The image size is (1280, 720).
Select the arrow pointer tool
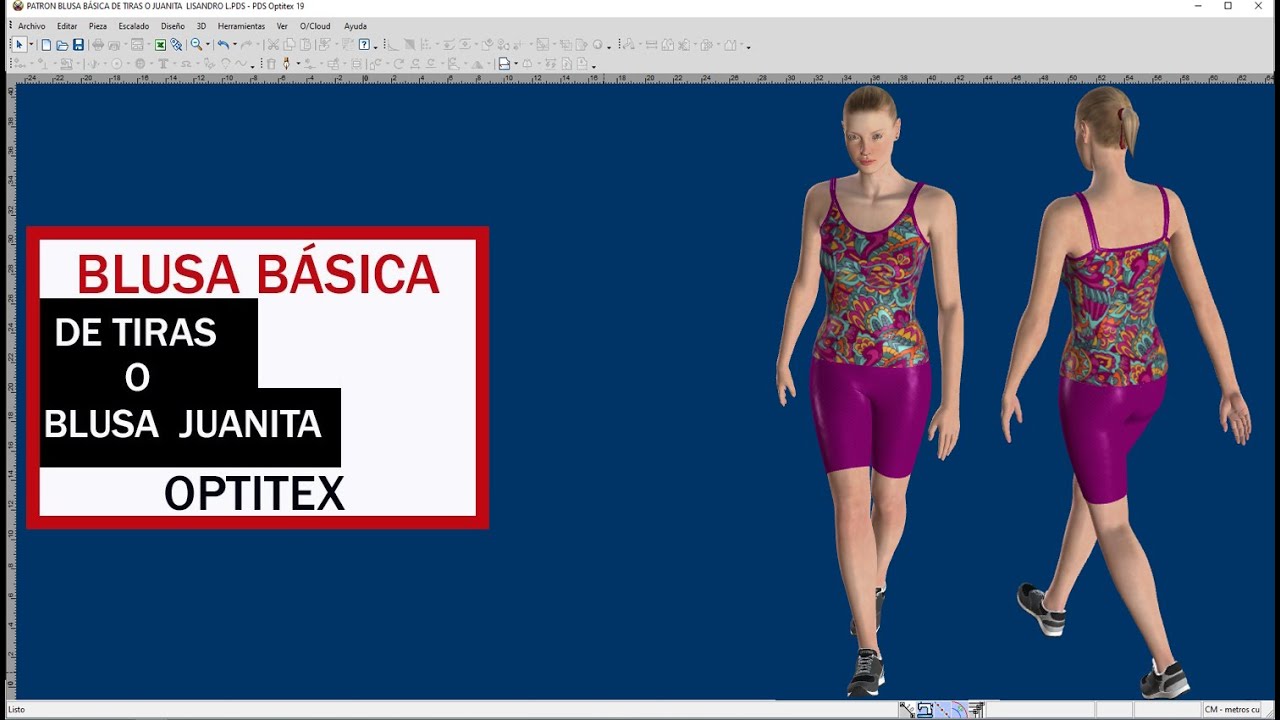point(19,45)
